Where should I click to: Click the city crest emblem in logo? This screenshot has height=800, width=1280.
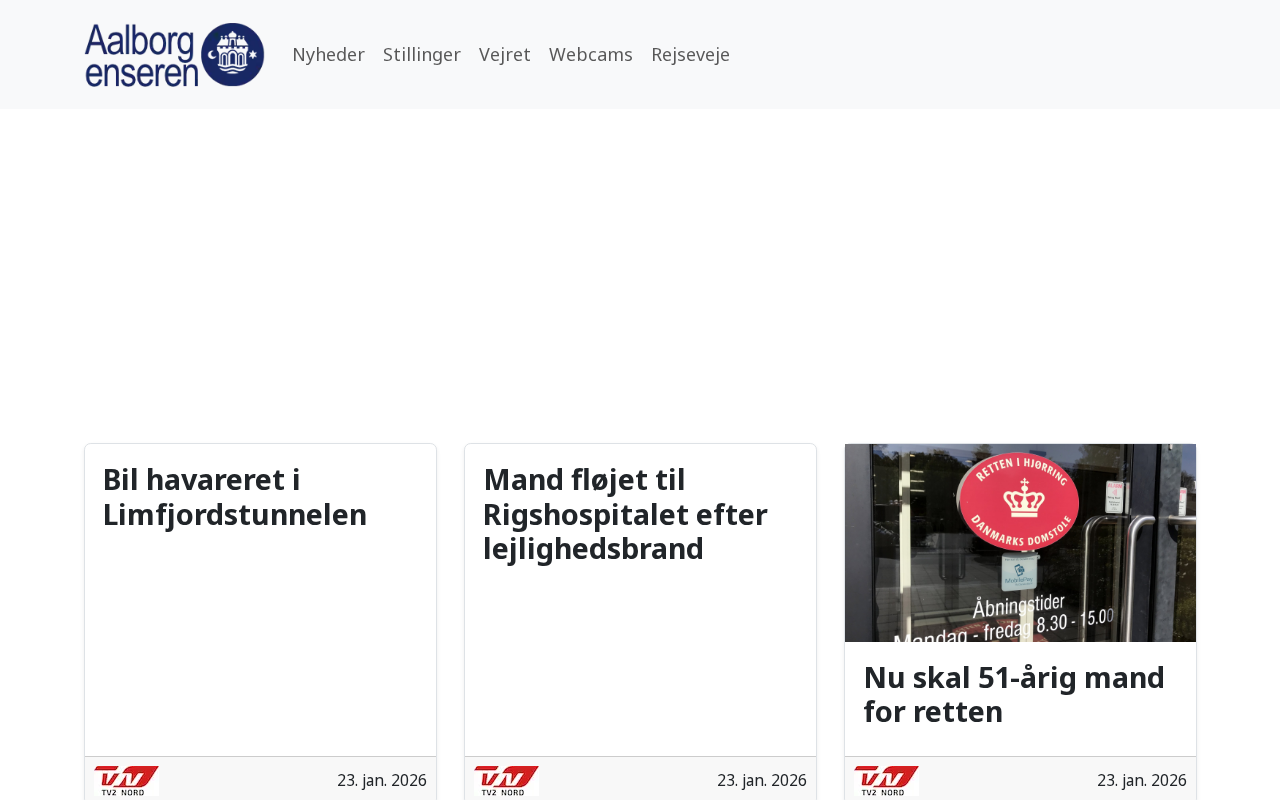232,55
